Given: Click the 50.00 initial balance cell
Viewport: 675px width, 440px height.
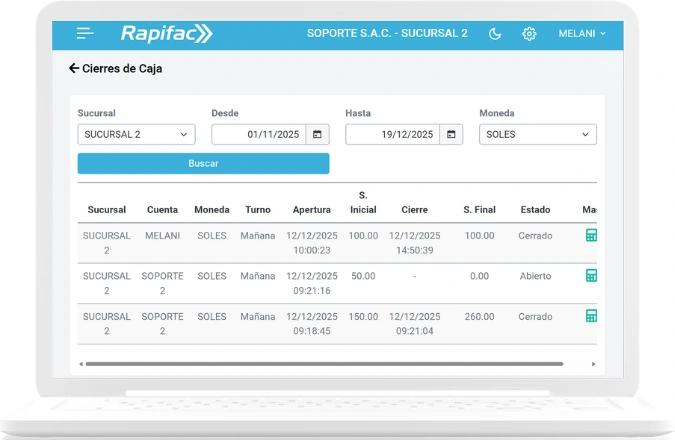Looking at the screenshot, I should 363,276.
